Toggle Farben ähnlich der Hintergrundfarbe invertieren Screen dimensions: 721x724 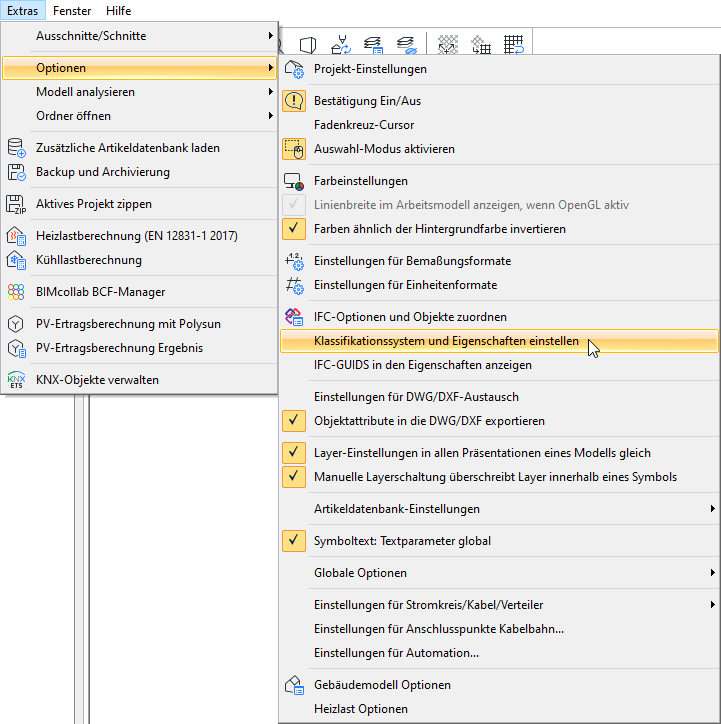[x=499, y=229]
